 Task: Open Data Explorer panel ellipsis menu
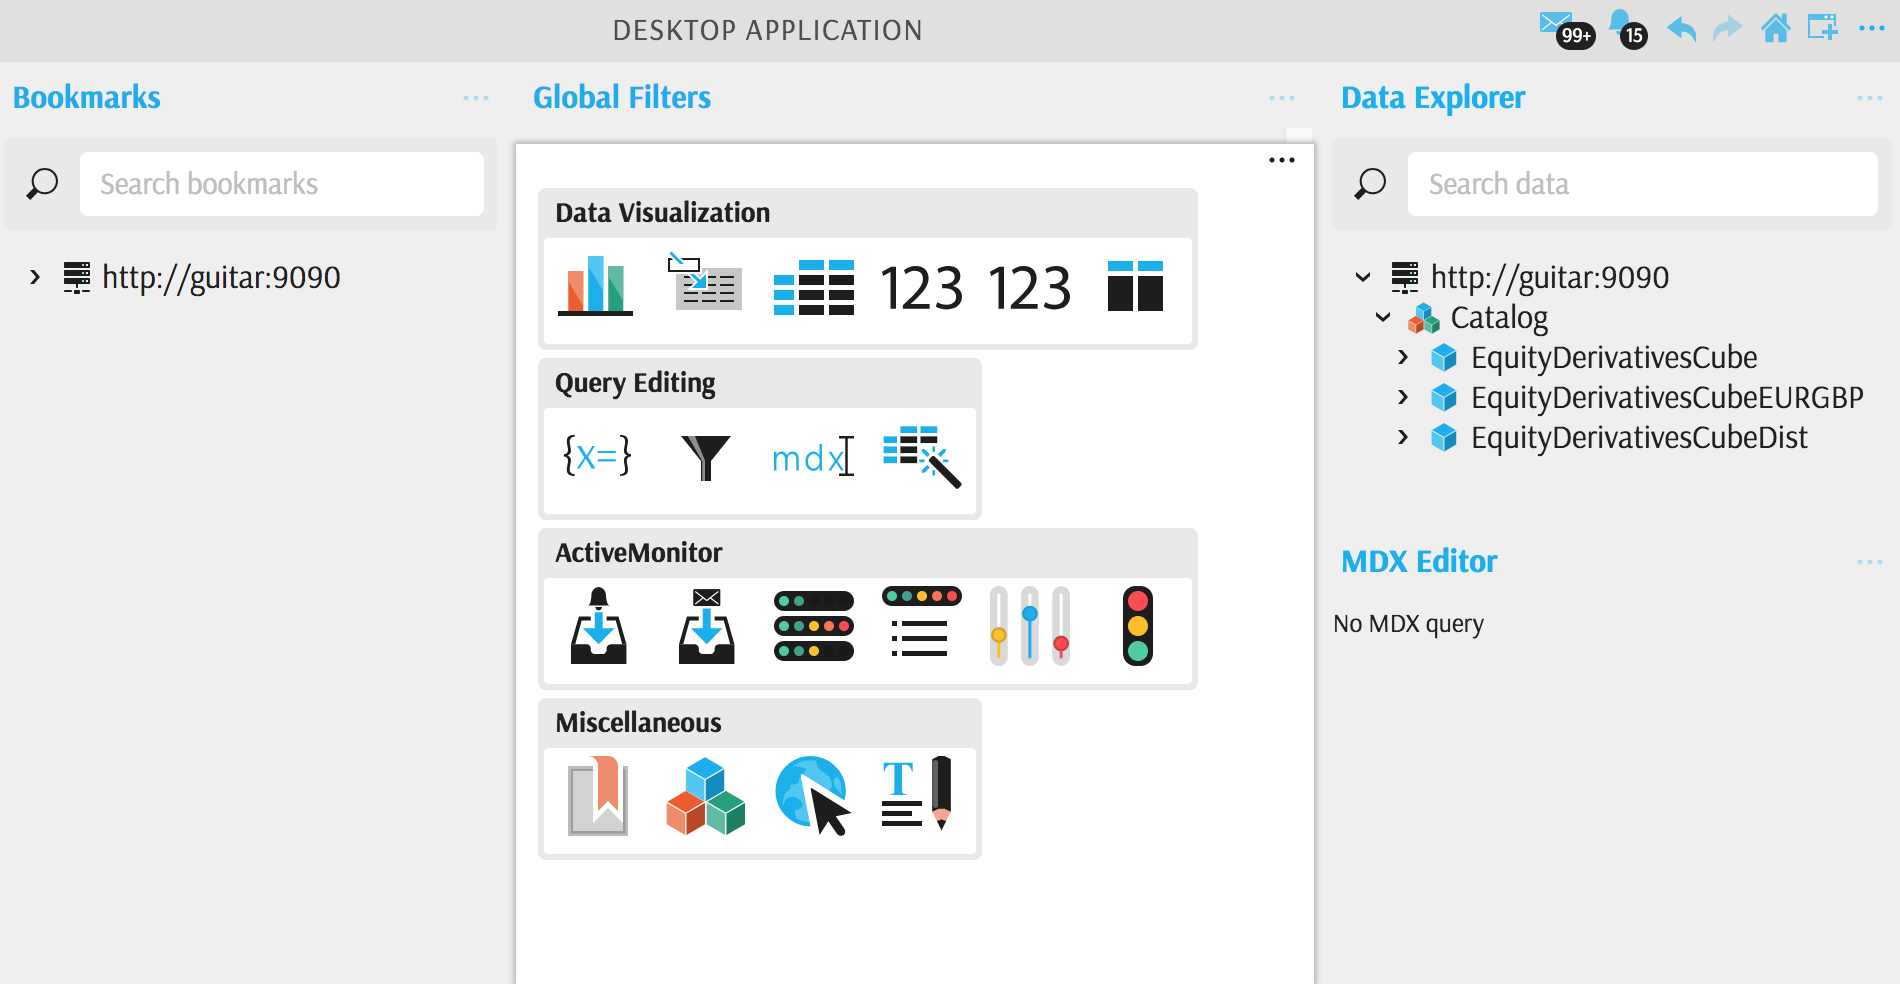[x=1870, y=98]
